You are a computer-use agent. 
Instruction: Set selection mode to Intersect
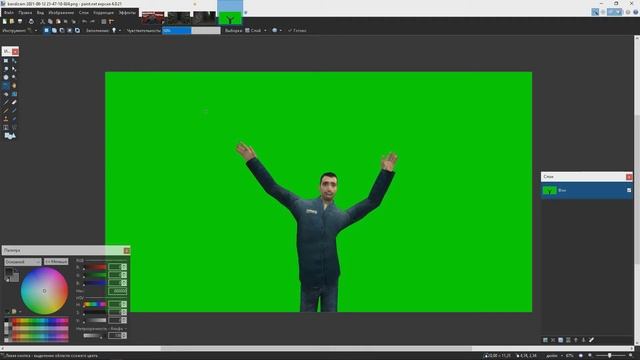[x=70, y=31]
